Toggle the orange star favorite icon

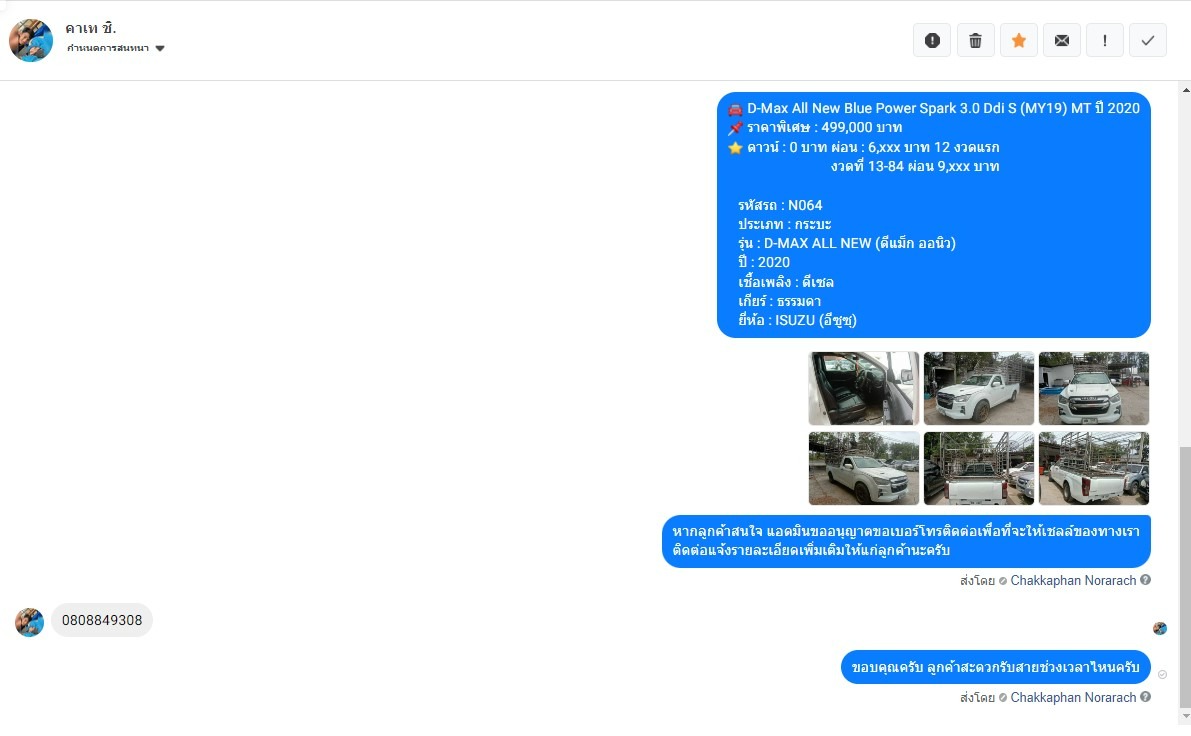click(x=1019, y=40)
